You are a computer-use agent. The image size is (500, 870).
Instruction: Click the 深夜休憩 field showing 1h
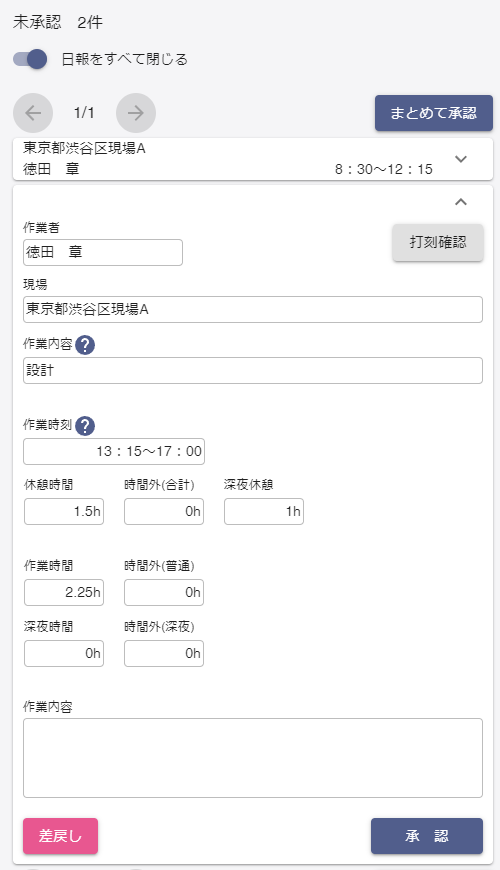[264, 512]
